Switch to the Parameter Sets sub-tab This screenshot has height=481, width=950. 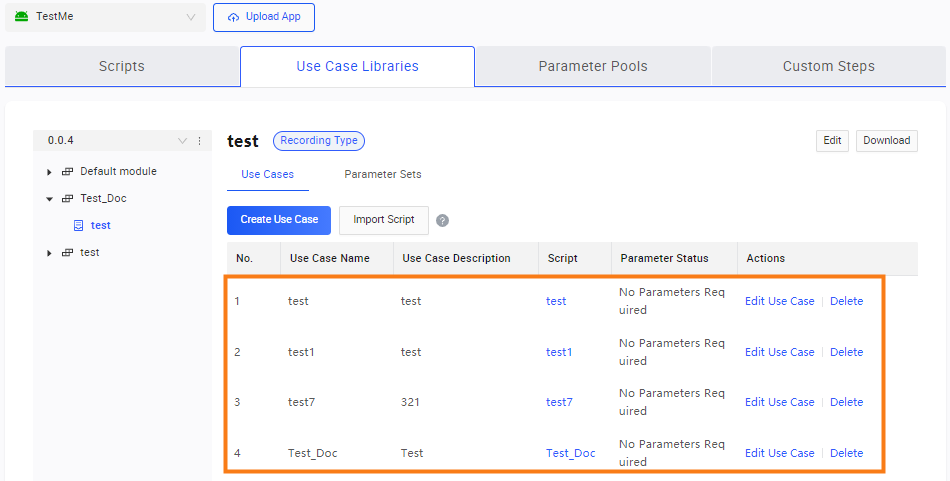coord(383,174)
